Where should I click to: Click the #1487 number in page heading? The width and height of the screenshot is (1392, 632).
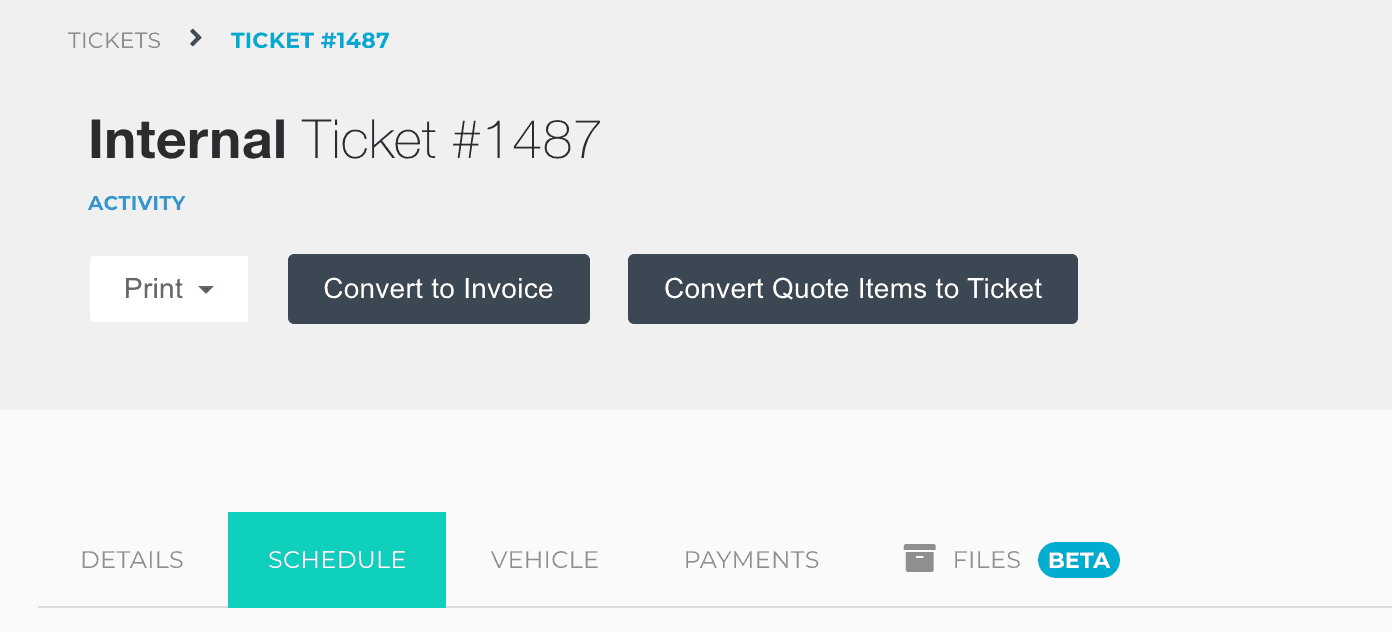pos(526,139)
